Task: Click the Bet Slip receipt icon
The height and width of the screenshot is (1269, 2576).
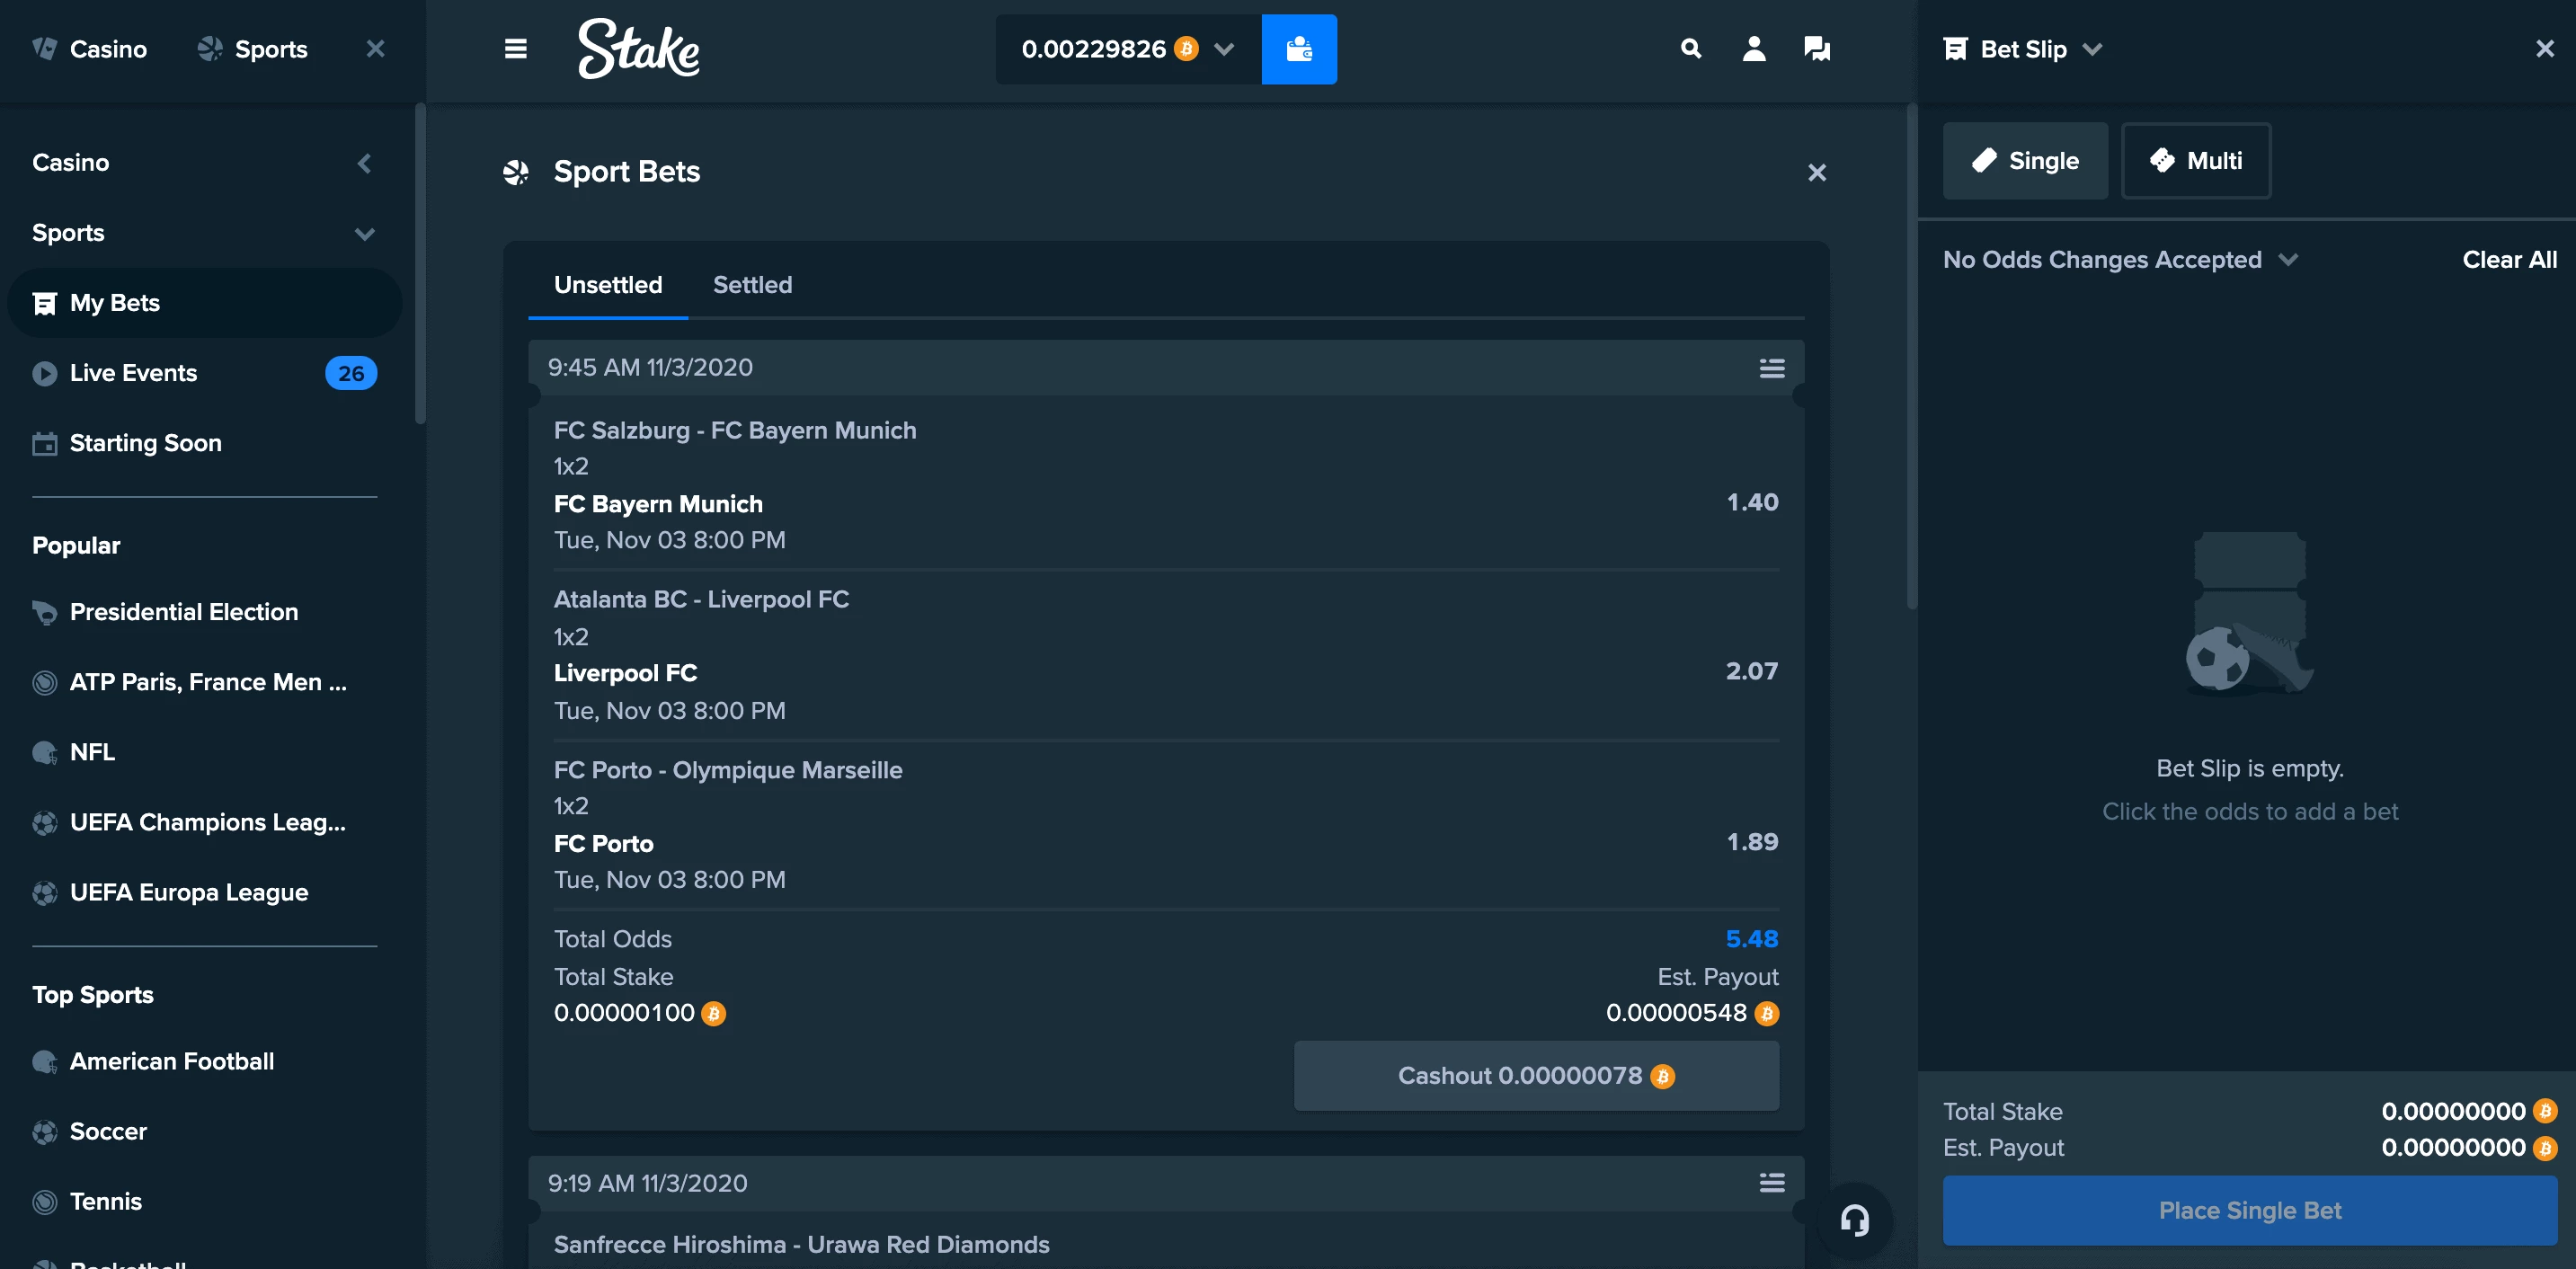Action: [x=1955, y=49]
